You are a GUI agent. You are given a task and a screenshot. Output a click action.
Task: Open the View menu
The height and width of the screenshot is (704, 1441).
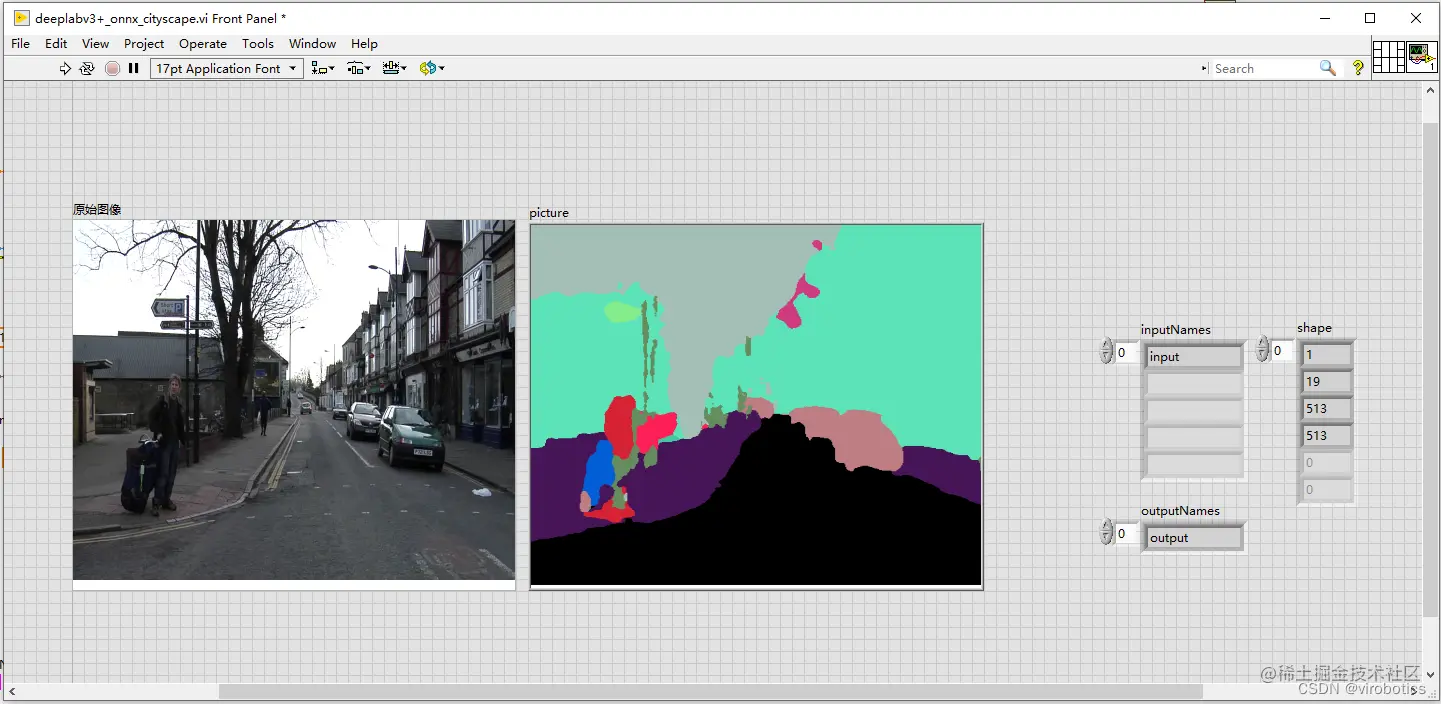[x=95, y=43]
